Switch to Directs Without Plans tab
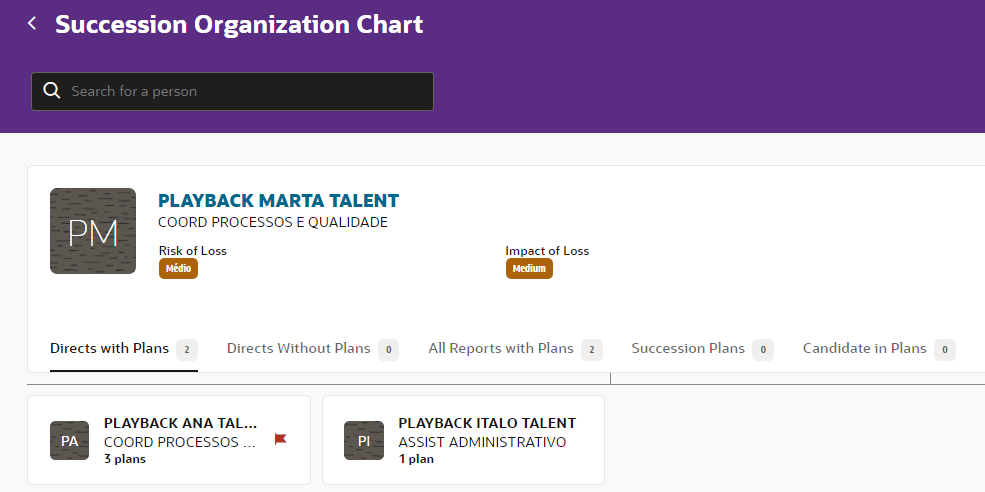985x492 pixels. pyautogui.click(x=299, y=348)
